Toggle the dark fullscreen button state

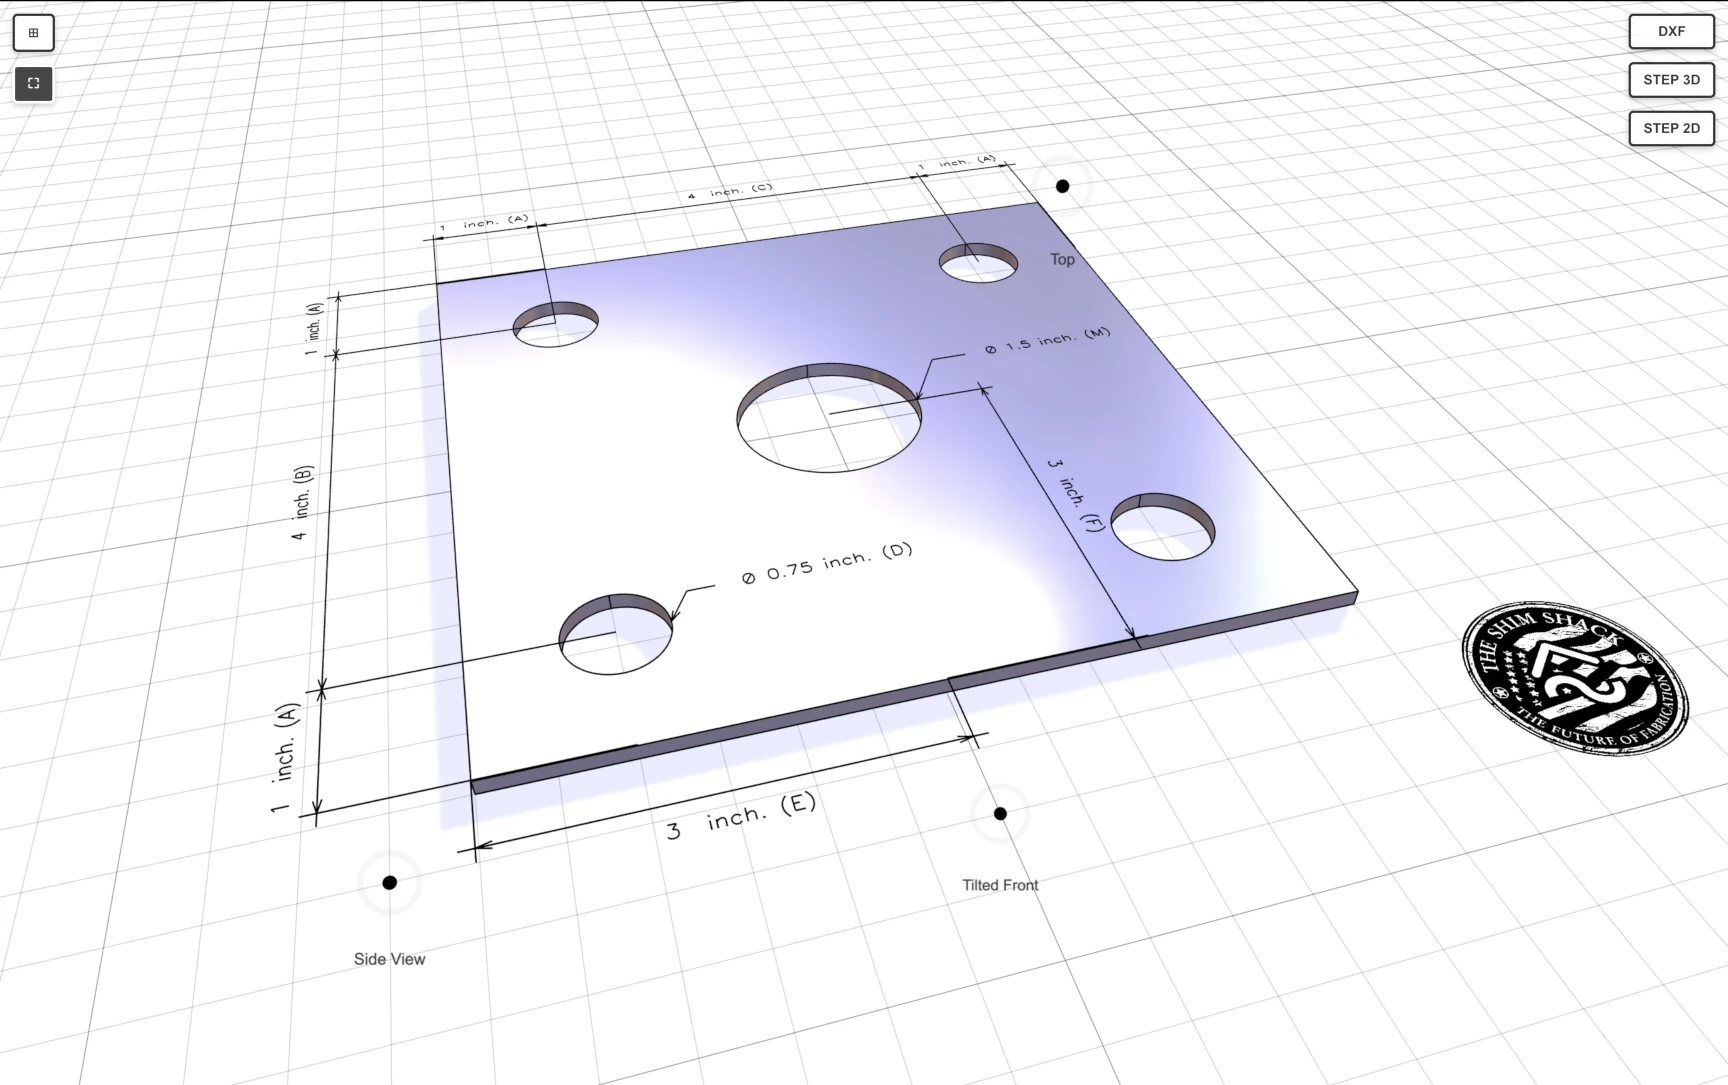[33, 83]
